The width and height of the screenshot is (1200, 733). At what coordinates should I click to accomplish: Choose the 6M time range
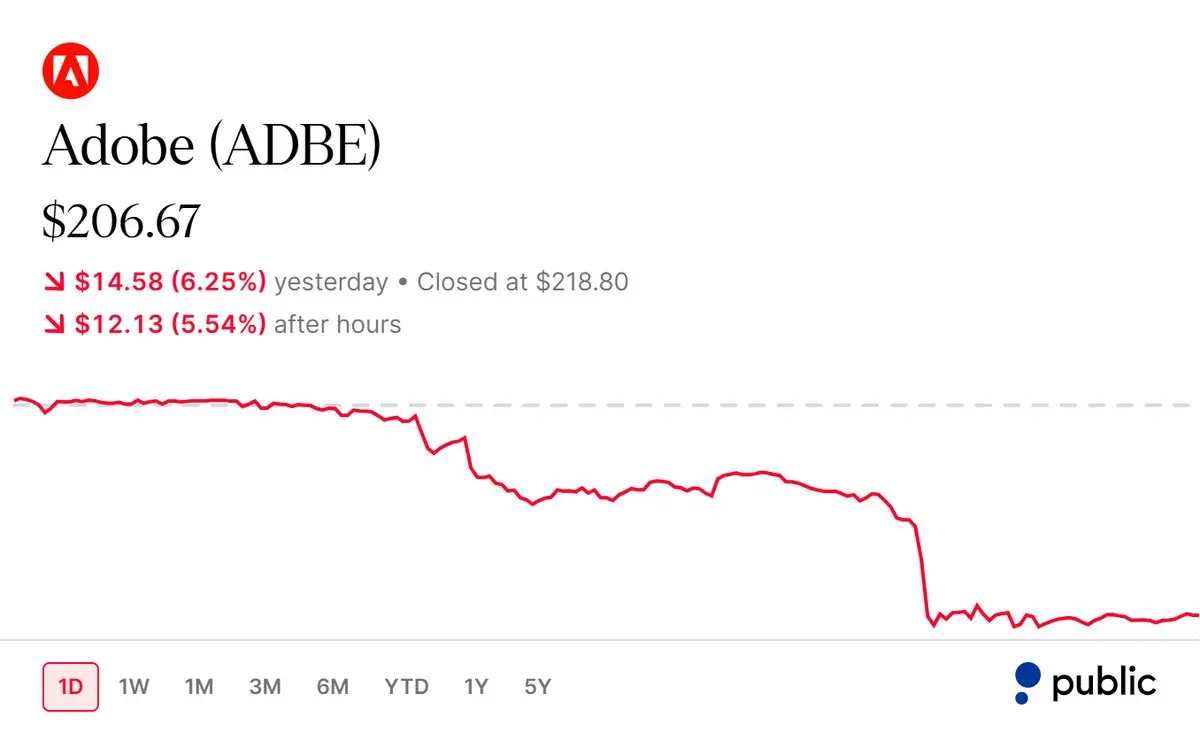pyautogui.click(x=333, y=687)
